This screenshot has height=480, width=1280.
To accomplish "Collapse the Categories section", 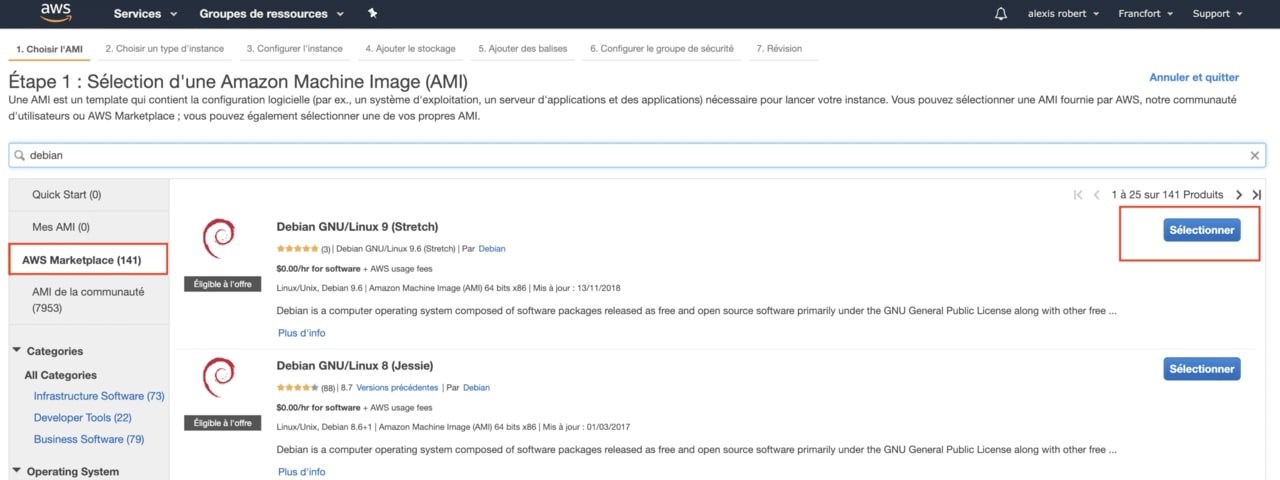I will pos(17,351).
